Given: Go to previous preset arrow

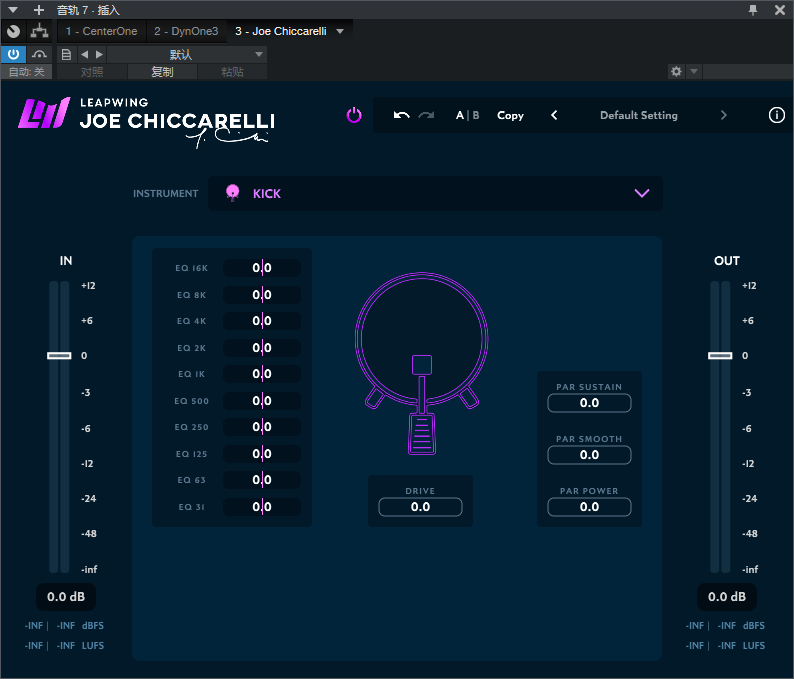Looking at the screenshot, I should pos(554,115).
